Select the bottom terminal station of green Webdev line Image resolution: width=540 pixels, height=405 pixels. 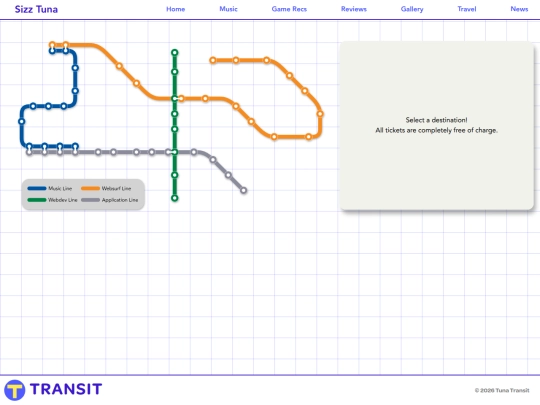tap(175, 198)
